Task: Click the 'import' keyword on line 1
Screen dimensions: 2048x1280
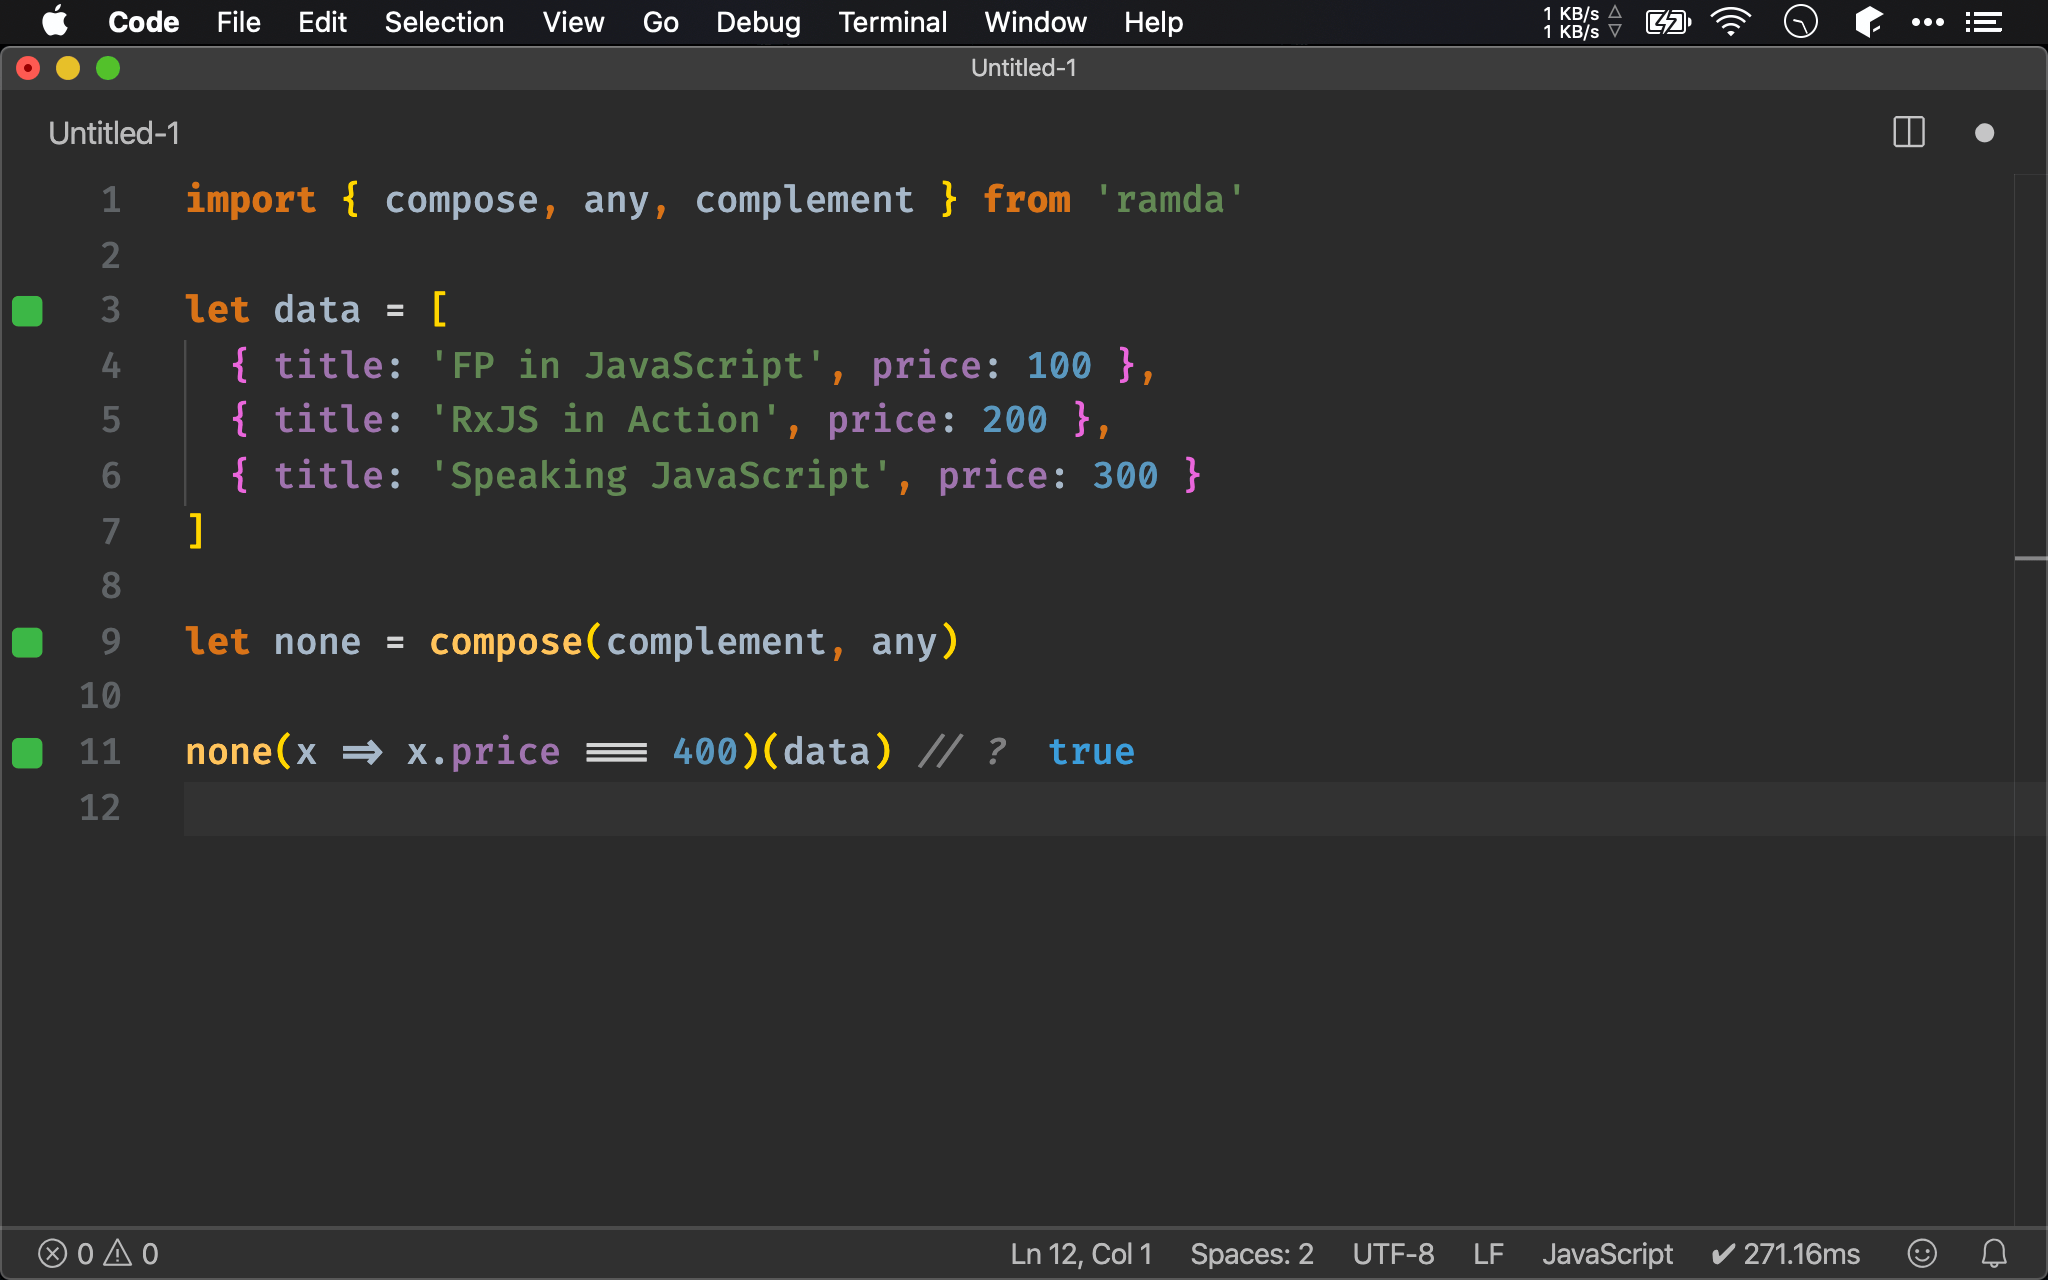Action: (x=251, y=200)
